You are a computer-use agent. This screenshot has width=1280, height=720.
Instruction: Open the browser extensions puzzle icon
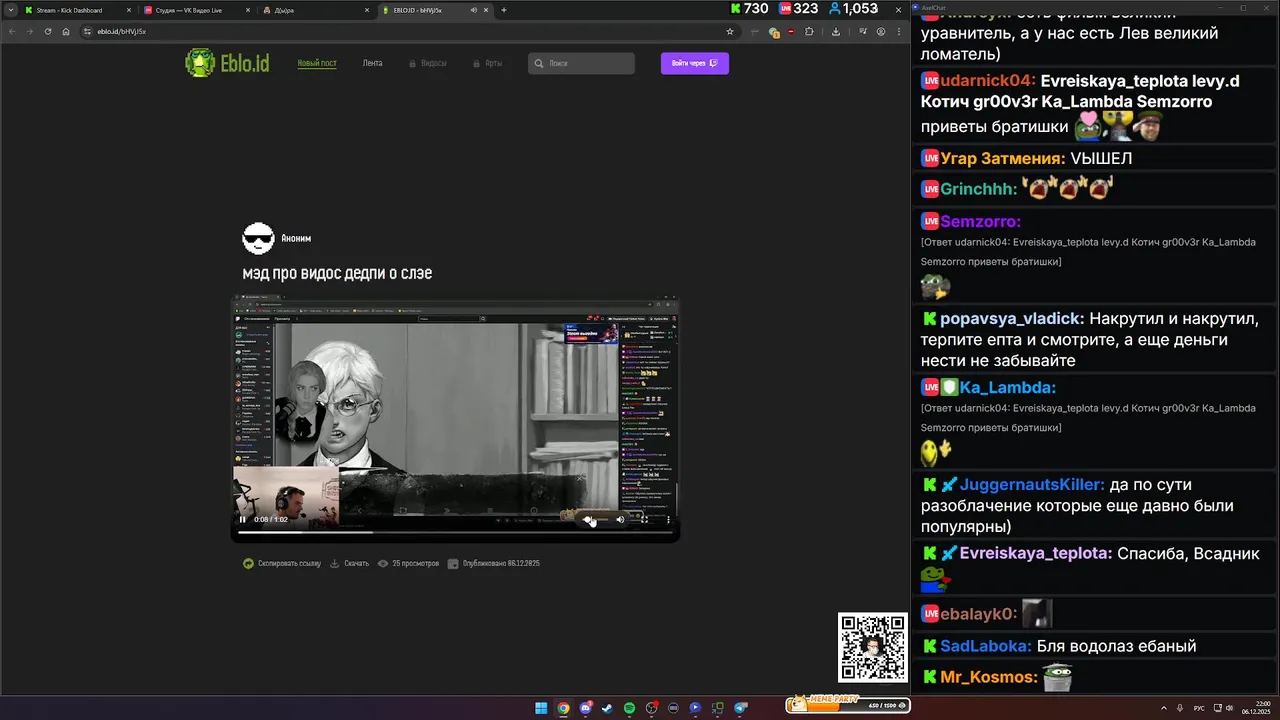810,31
